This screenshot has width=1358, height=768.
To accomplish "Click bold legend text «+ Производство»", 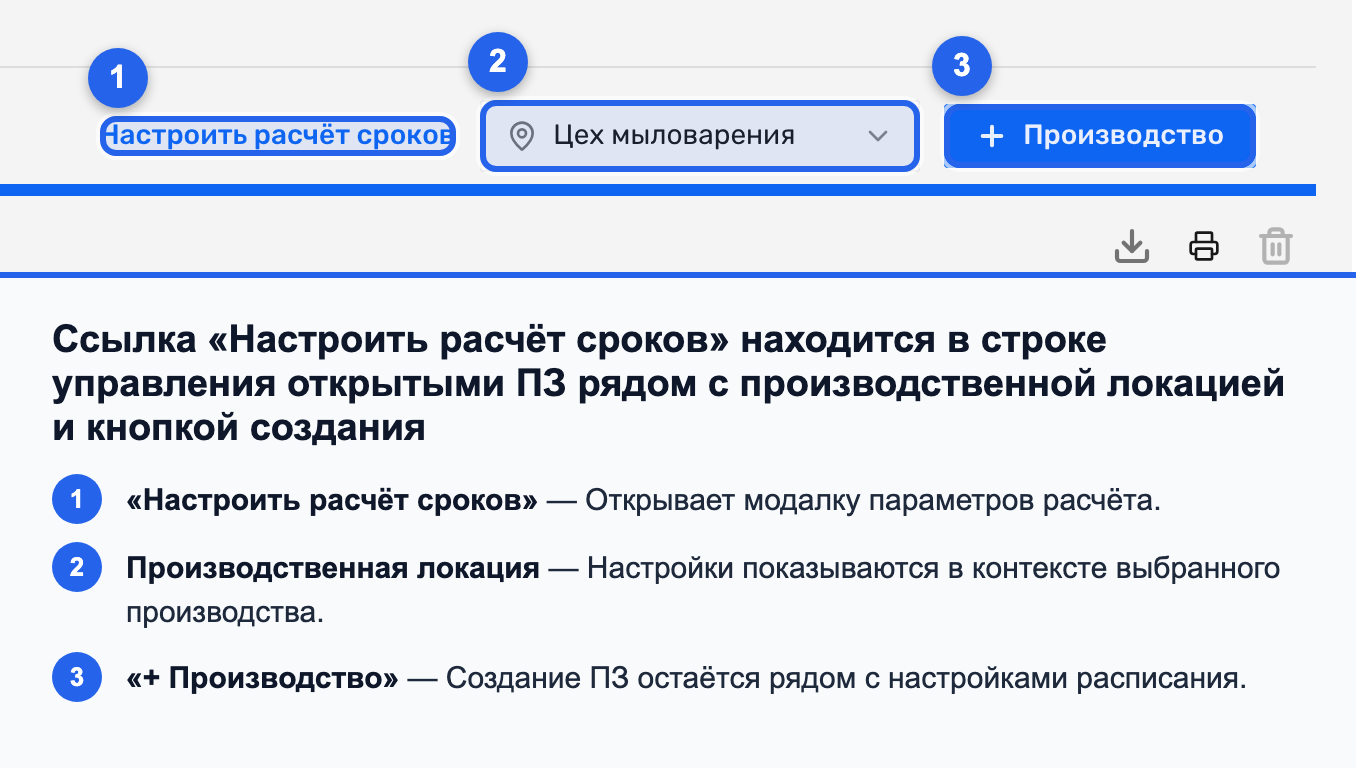I will 262,679.
